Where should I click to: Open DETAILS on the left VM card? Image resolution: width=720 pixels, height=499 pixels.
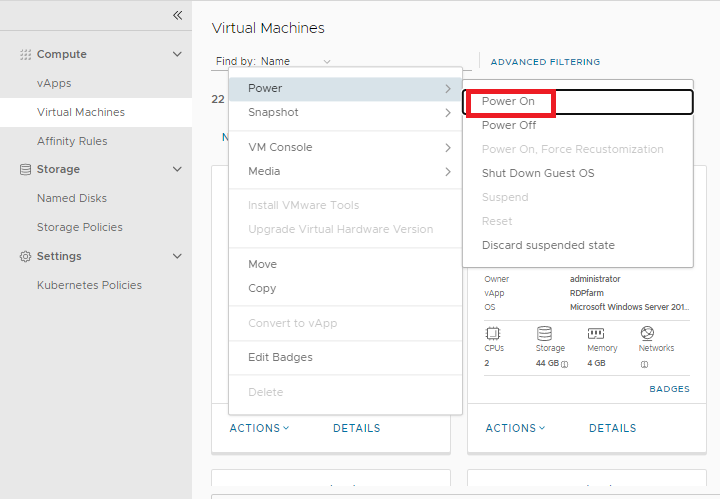point(357,428)
